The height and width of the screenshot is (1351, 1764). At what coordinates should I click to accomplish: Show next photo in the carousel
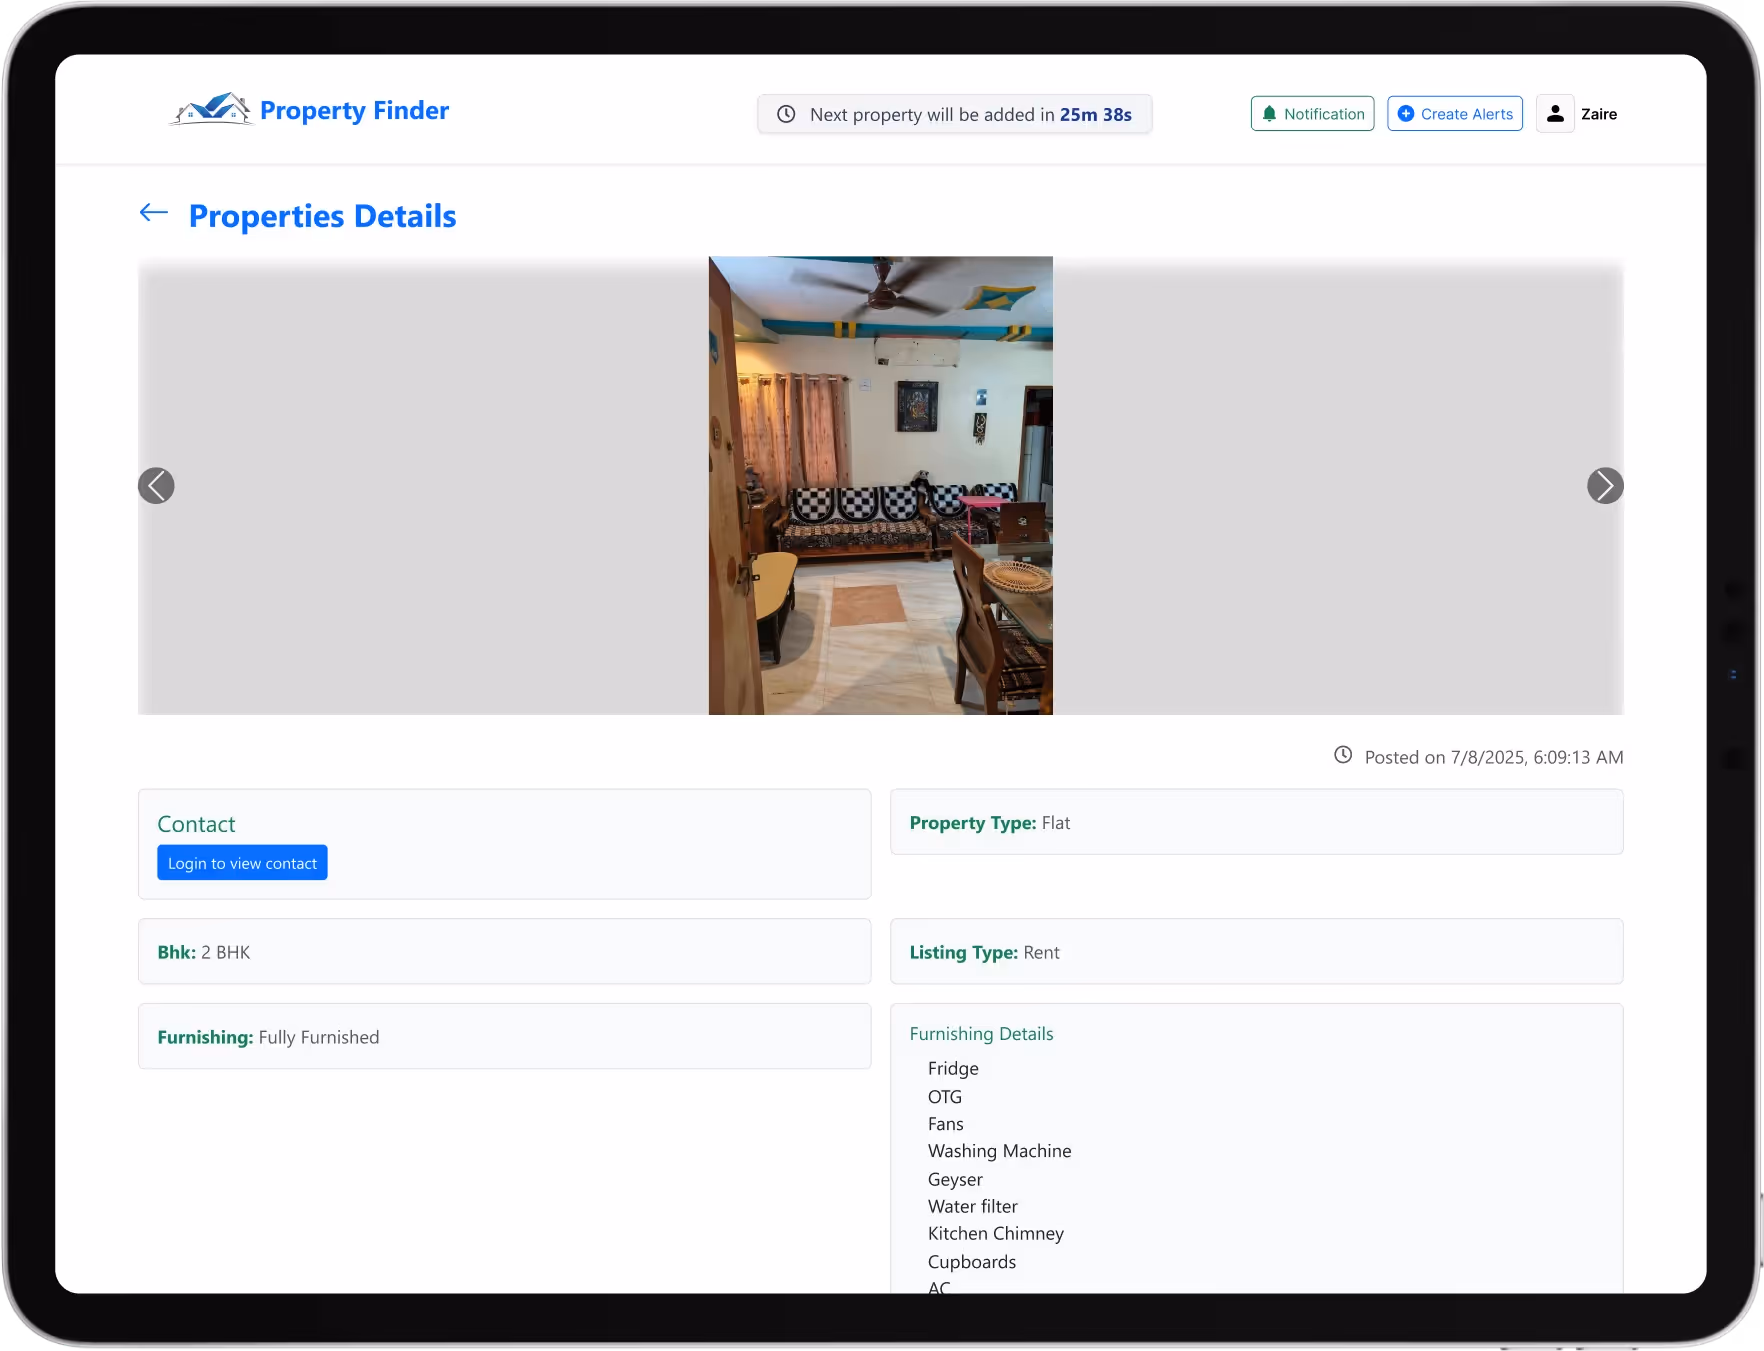(1605, 485)
